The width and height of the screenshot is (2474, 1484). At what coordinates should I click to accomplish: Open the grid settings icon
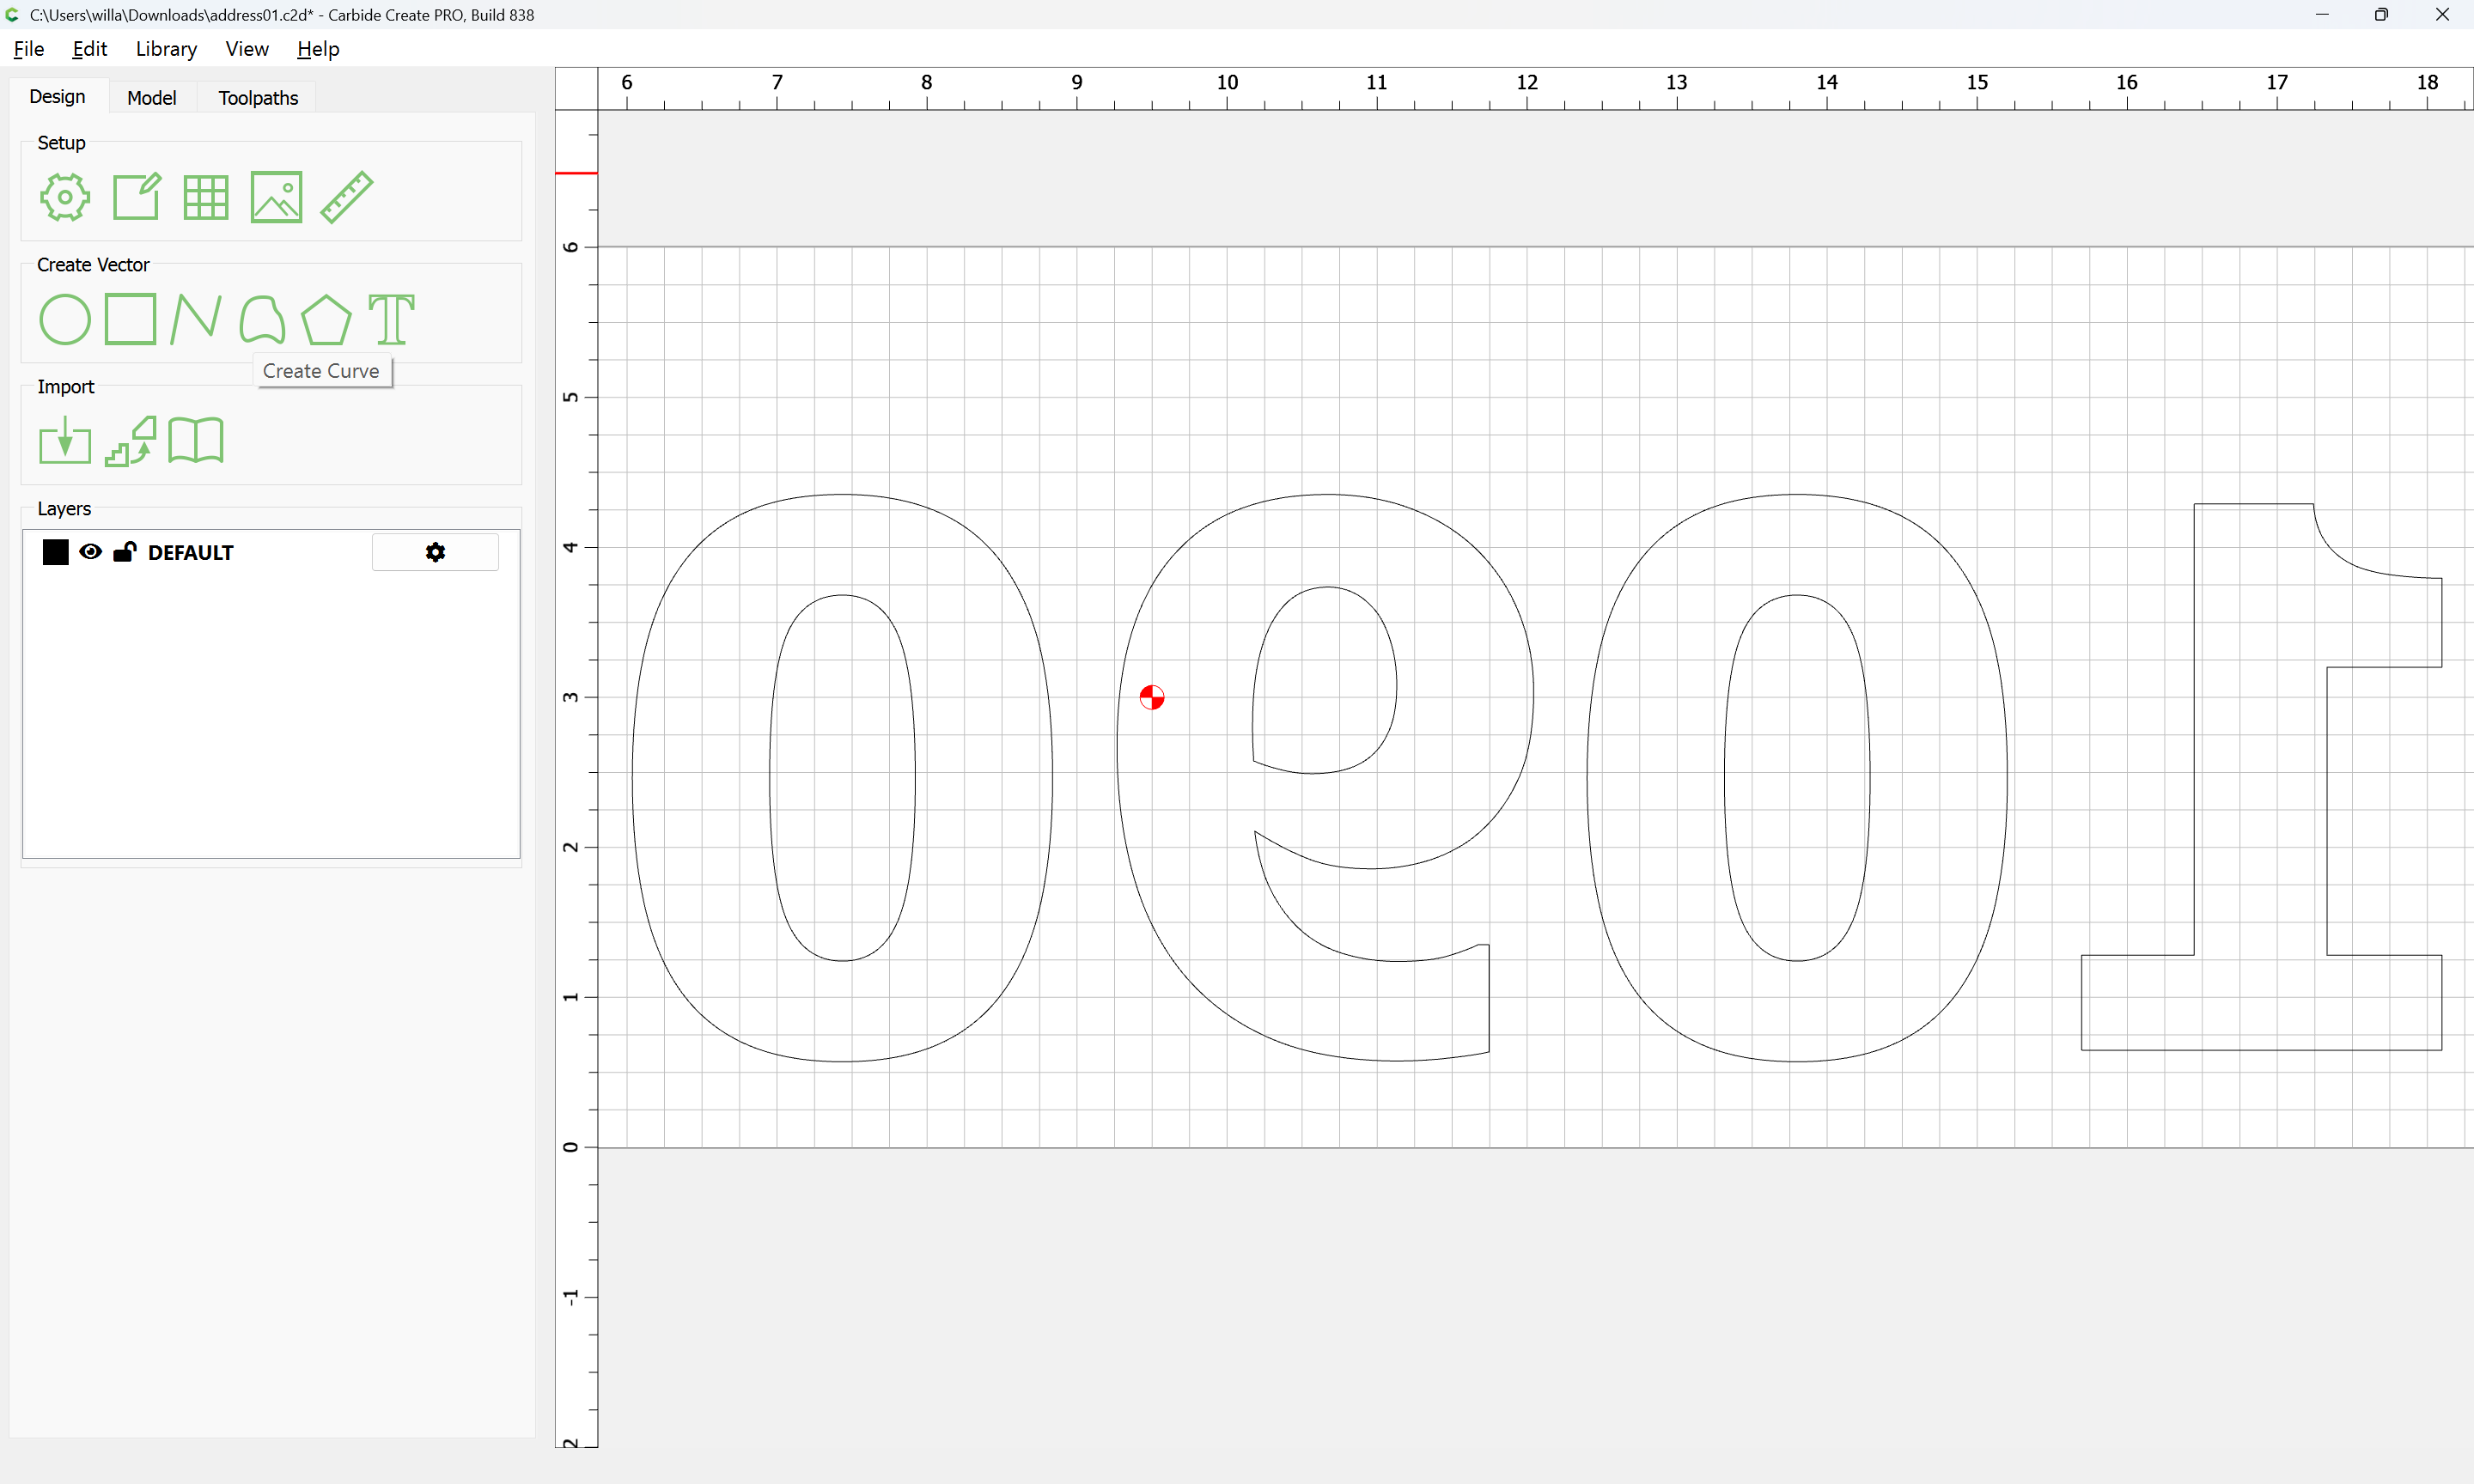(x=206, y=197)
